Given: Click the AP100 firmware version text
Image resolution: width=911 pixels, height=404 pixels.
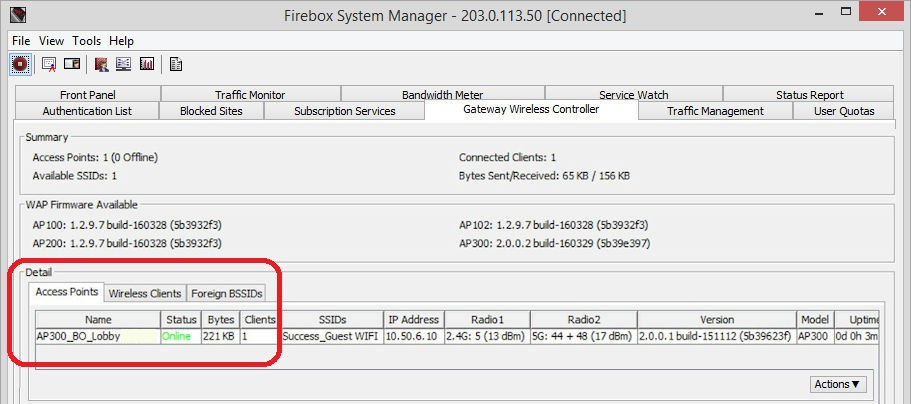Looking at the screenshot, I should [x=127, y=225].
